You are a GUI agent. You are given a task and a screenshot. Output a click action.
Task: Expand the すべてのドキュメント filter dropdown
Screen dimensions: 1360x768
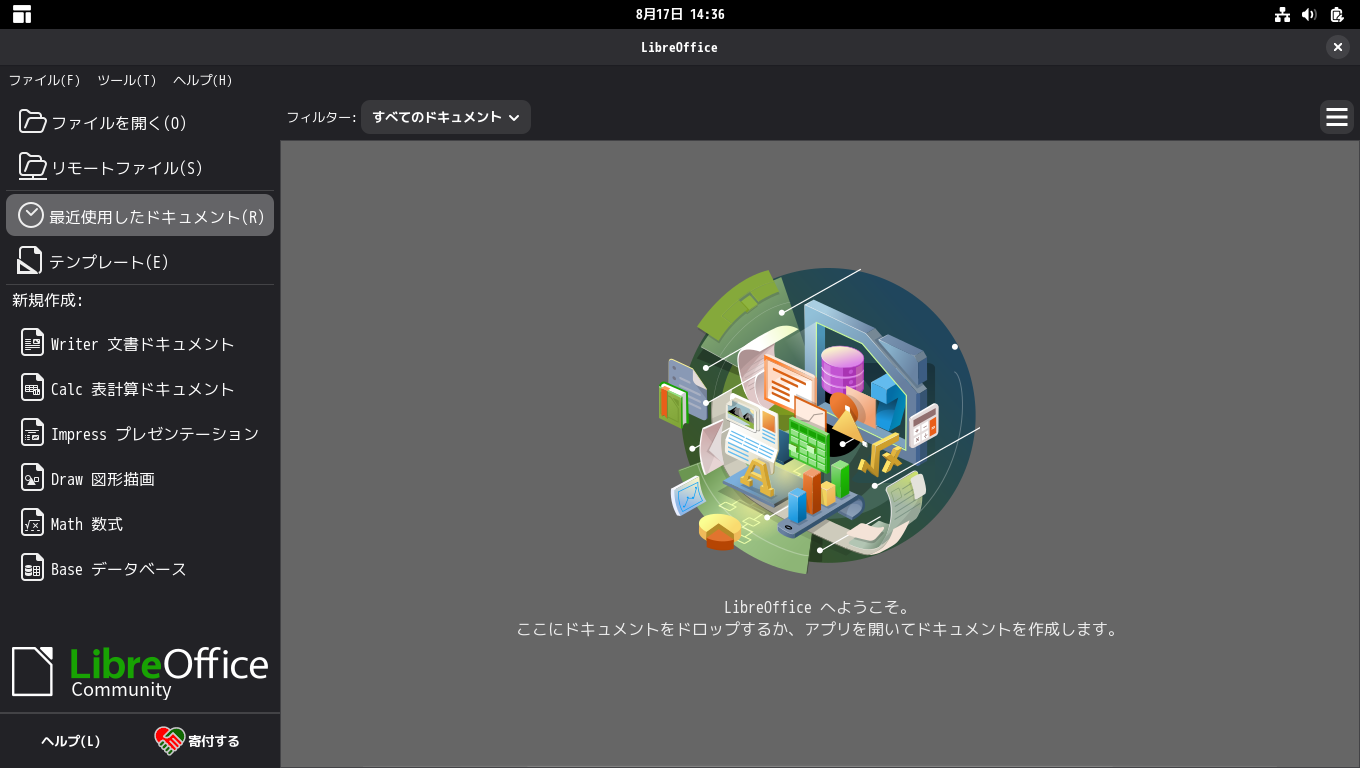click(446, 117)
